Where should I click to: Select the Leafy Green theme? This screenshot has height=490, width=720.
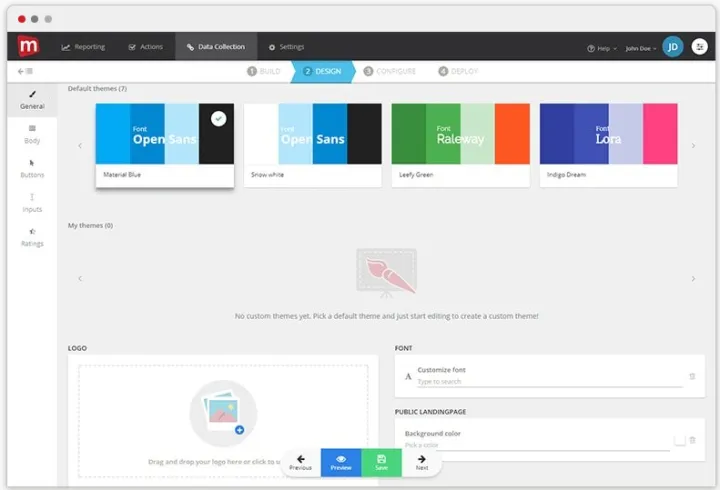pyautogui.click(x=460, y=144)
